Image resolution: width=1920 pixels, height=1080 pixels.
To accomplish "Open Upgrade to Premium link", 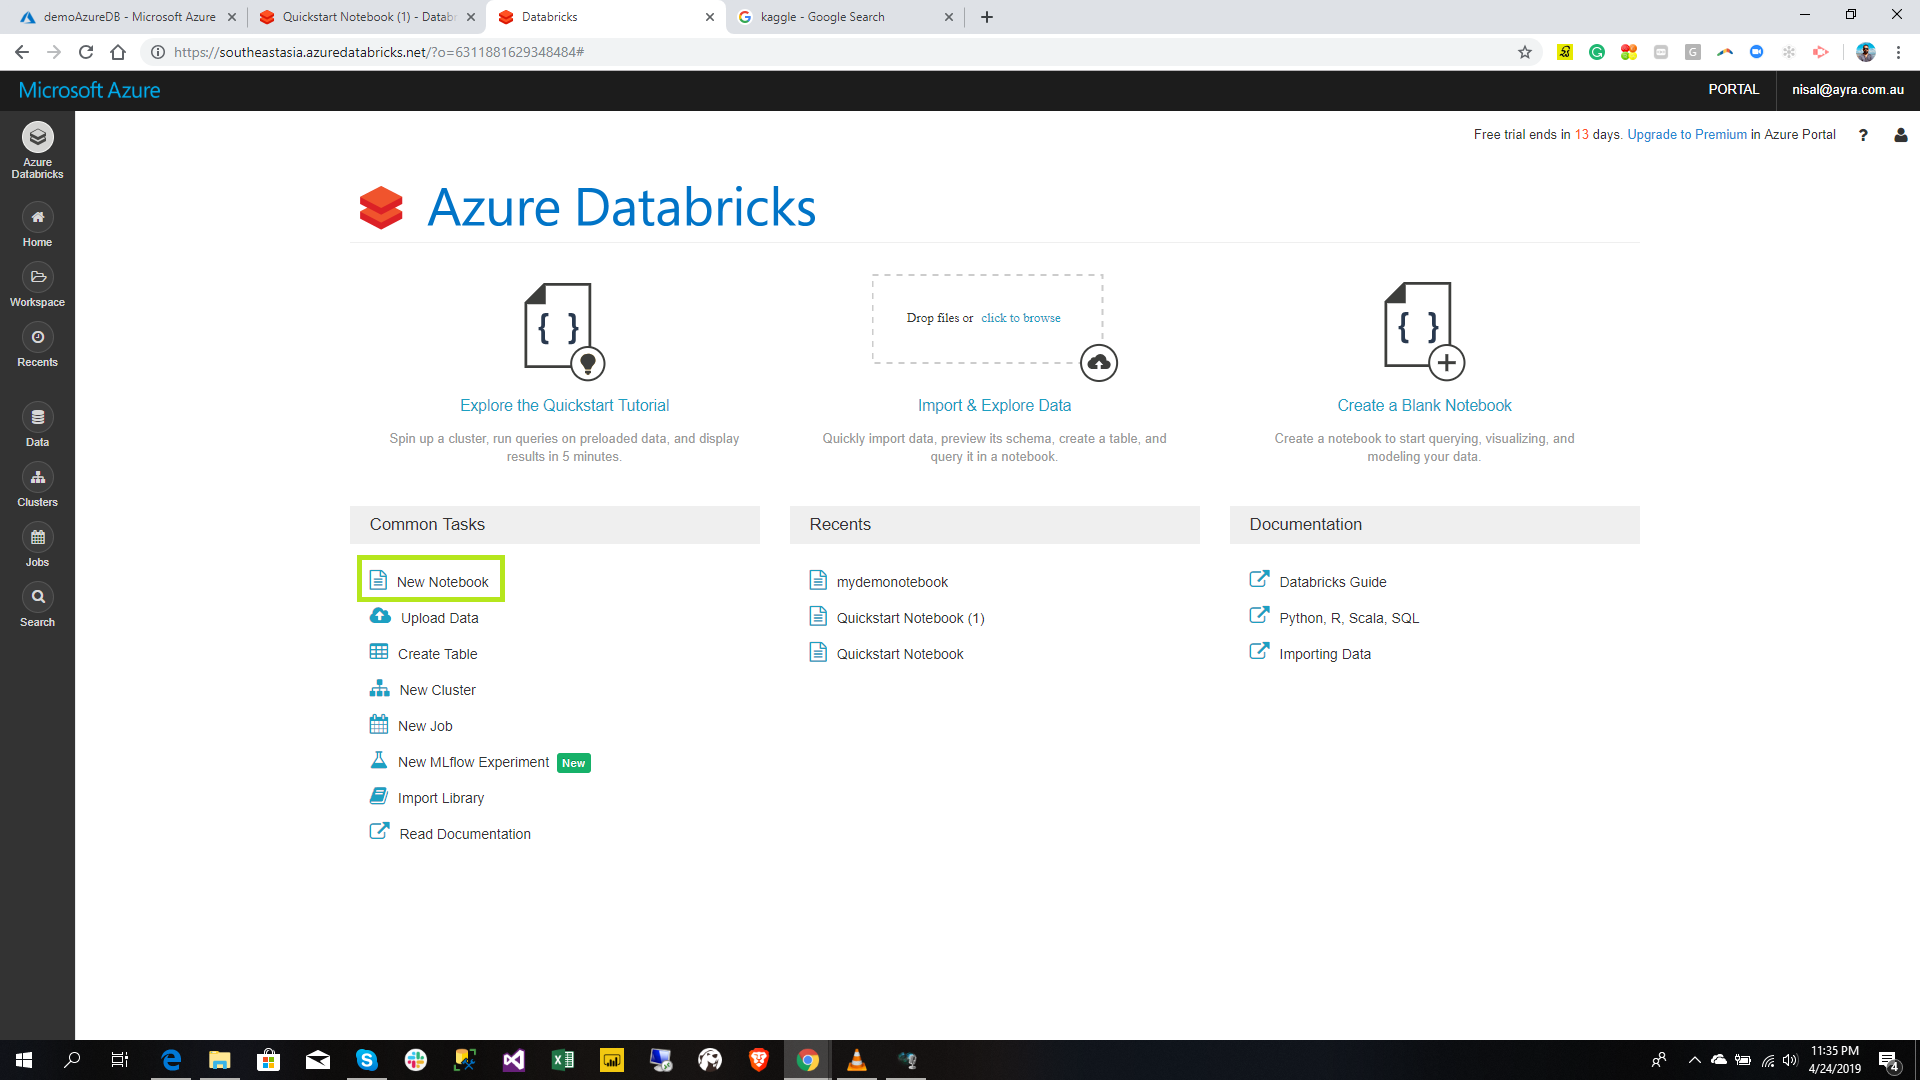I will click(x=1686, y=135).
